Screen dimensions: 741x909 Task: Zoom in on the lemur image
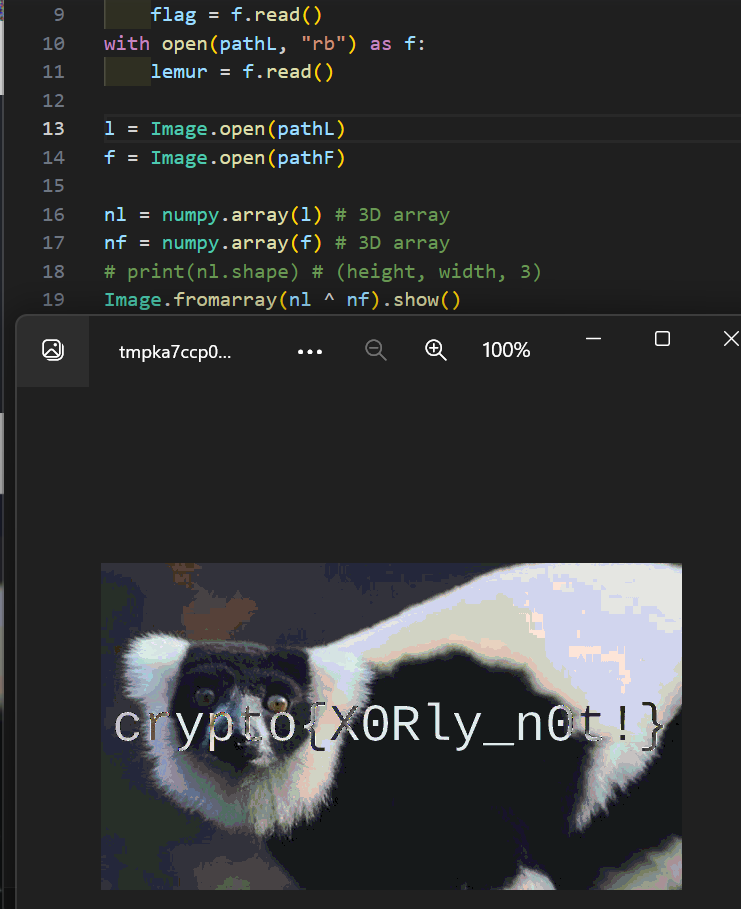pyautogui.click(x=436, y=350)
